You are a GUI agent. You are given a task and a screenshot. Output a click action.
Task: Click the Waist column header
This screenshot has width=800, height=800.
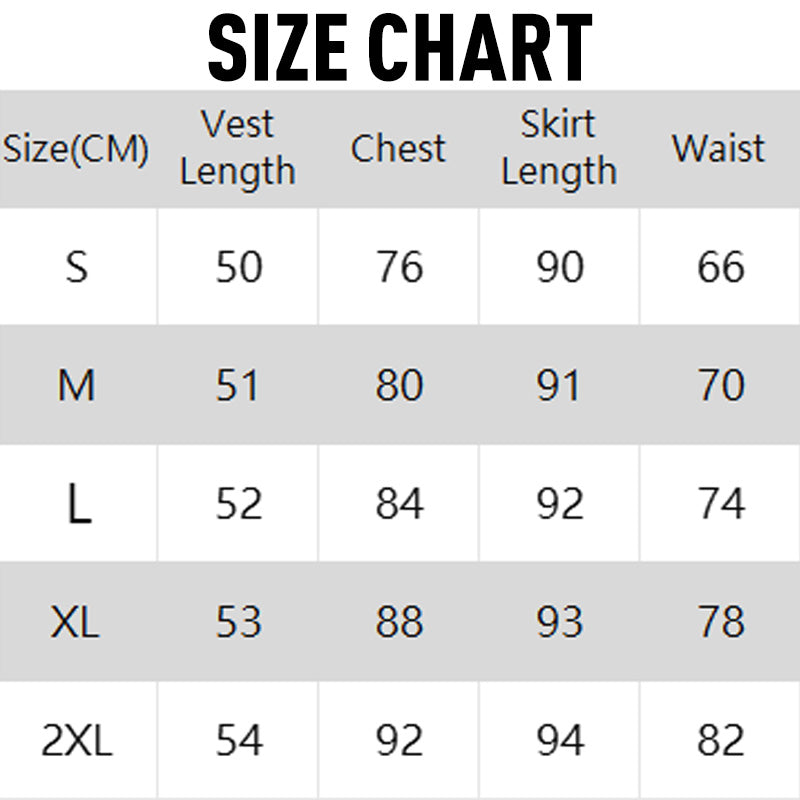719,149
